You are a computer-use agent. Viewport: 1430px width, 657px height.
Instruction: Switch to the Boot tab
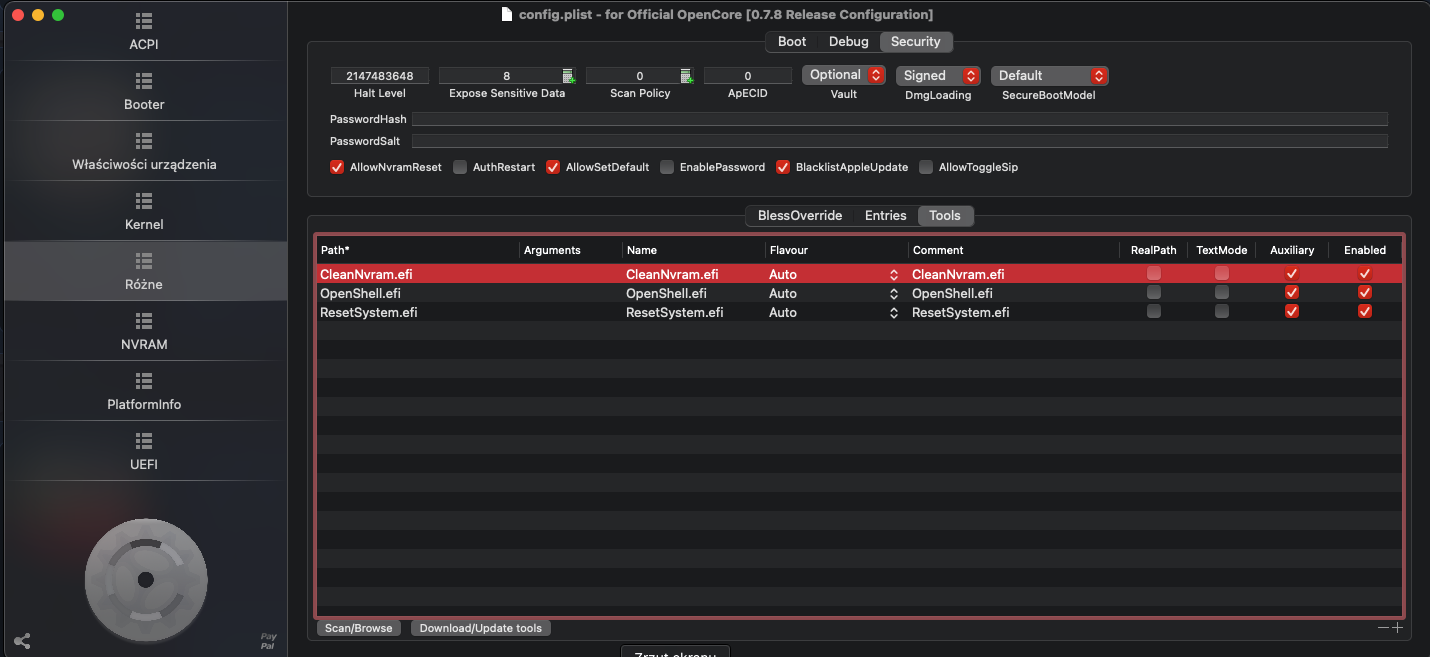(792, 42)
